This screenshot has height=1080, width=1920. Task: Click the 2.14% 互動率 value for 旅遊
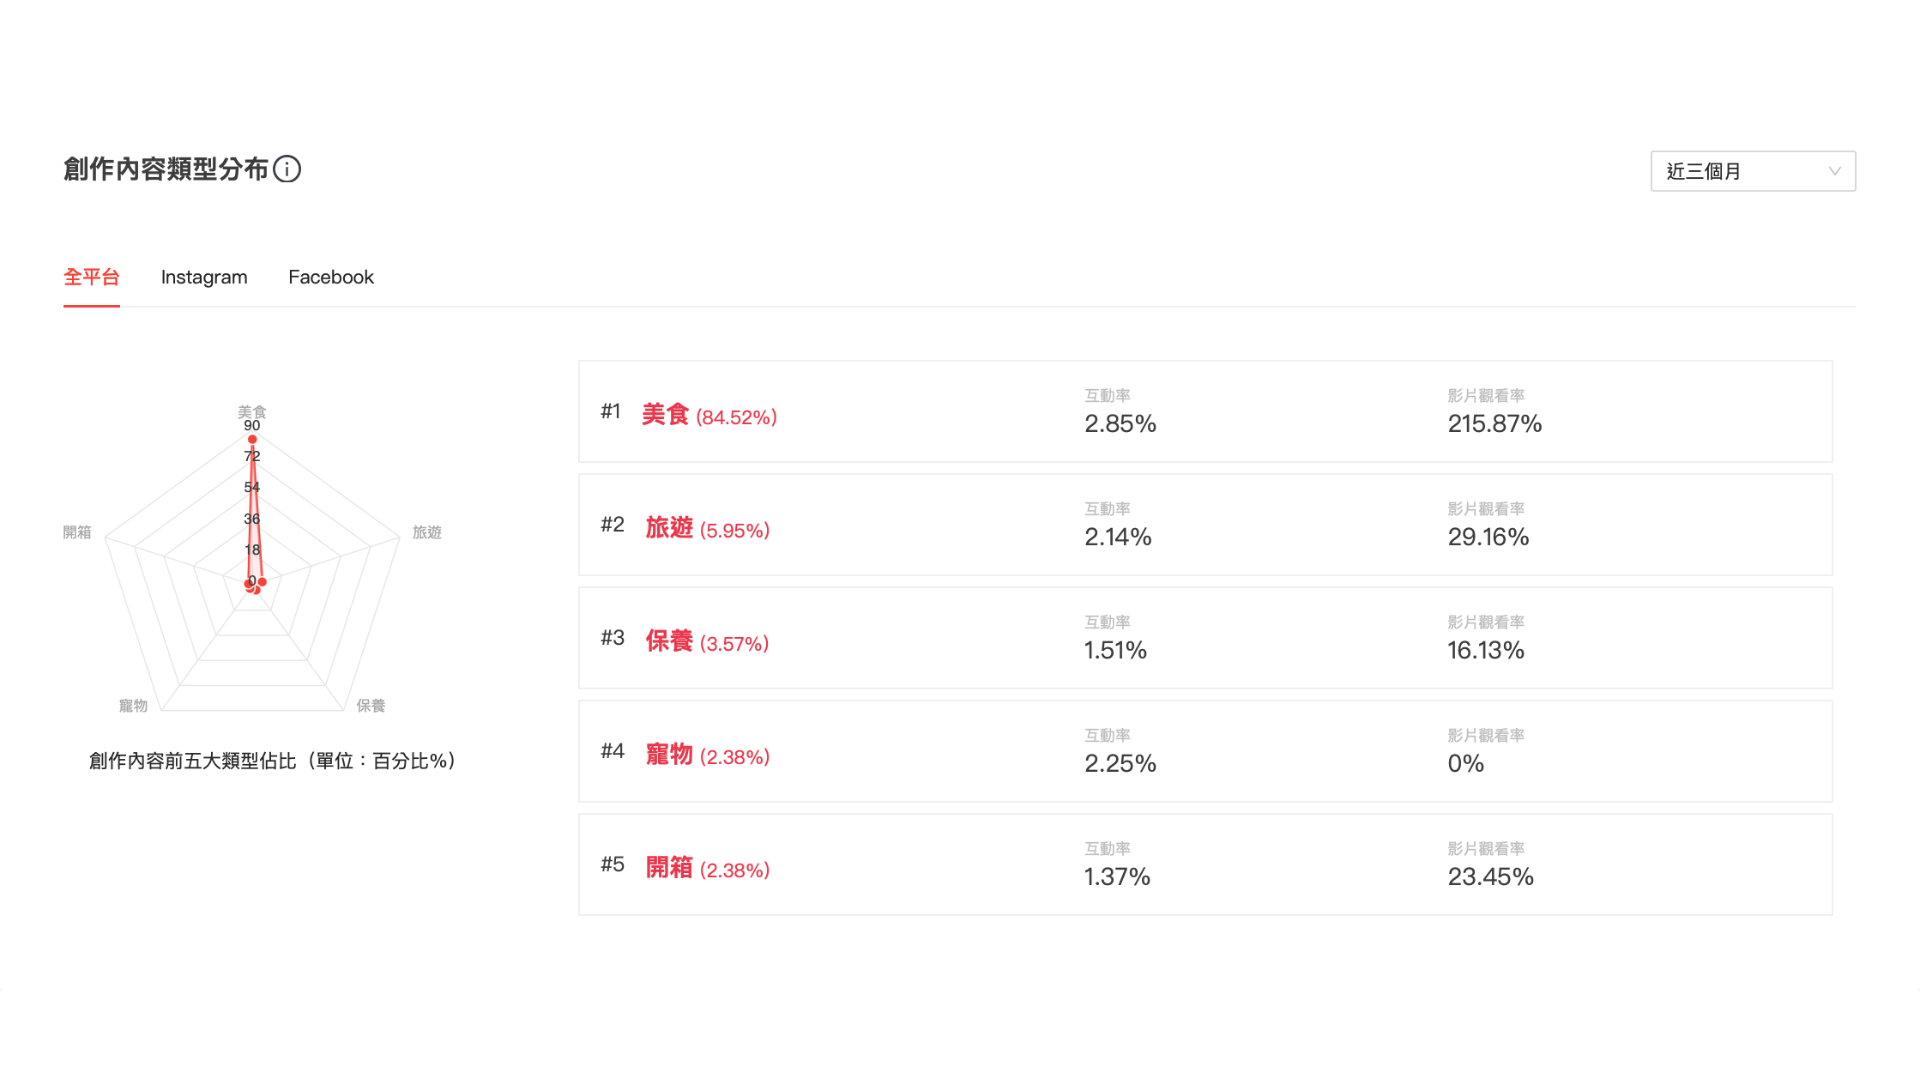click(1118, 537)
